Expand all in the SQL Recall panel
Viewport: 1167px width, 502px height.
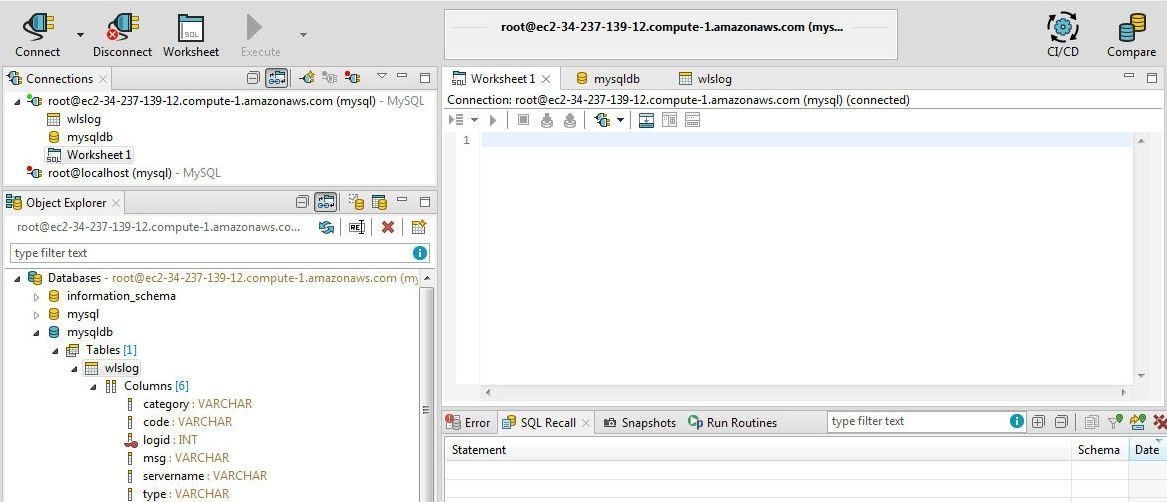point(1038,422)
